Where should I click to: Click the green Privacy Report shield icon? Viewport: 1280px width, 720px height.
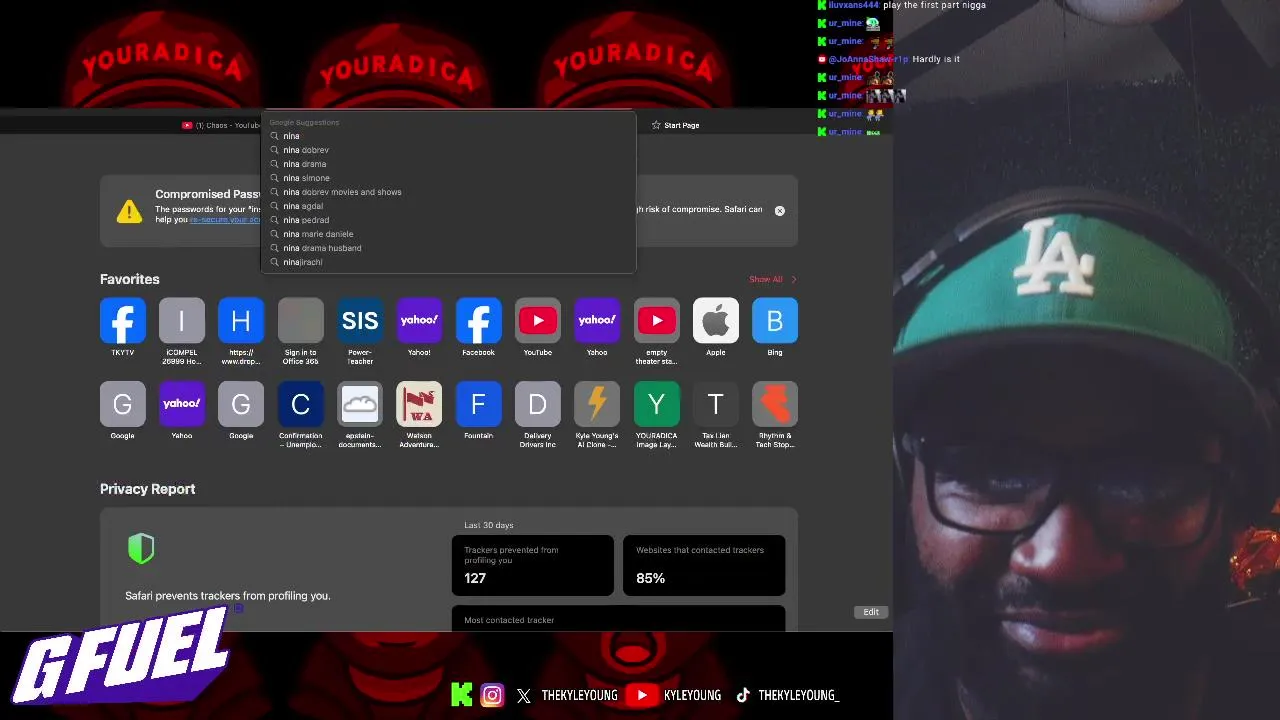pos(141,548)
